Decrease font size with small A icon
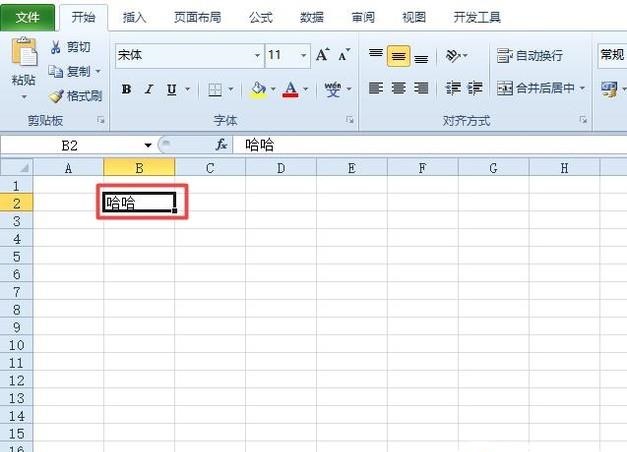 tap(344, 55)
